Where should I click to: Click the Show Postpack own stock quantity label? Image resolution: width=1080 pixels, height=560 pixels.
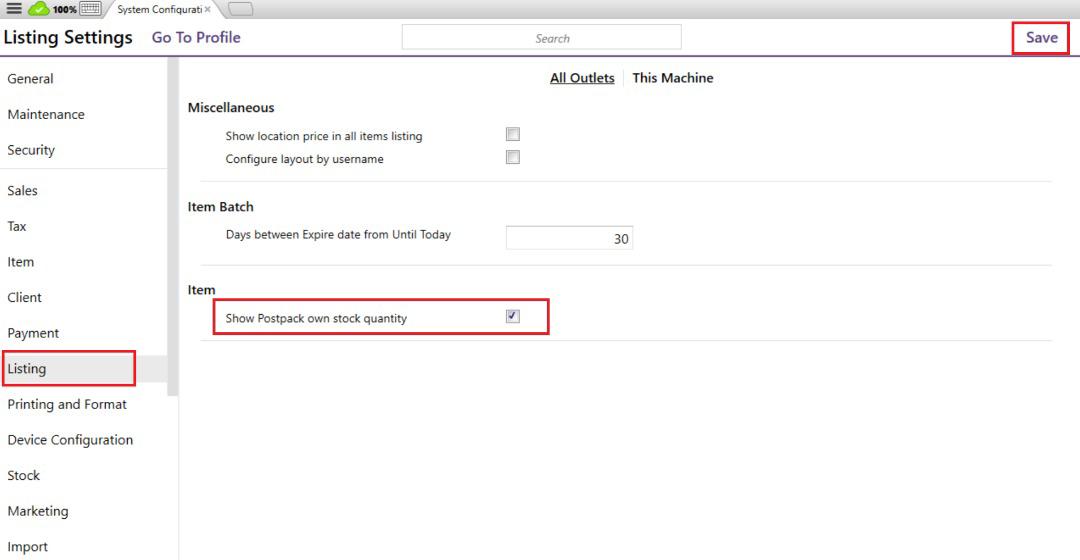[316, 318]
